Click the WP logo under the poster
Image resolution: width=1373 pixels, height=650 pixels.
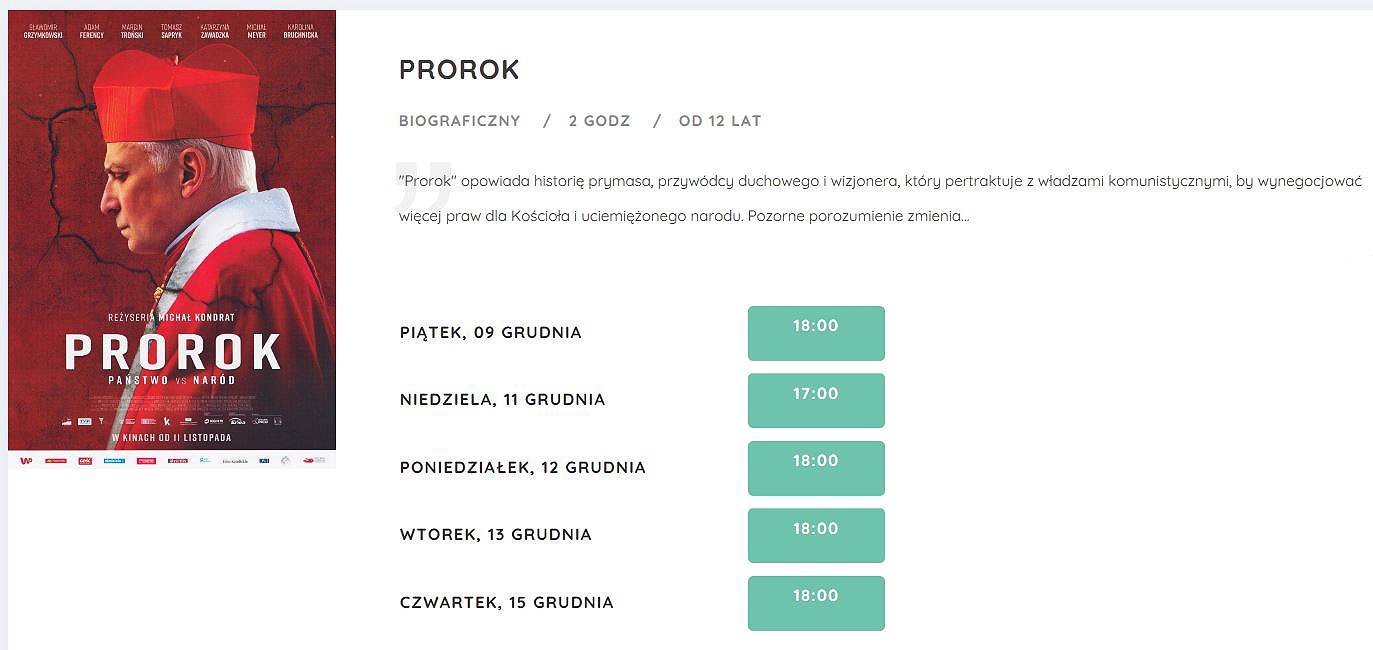[26, 460]
